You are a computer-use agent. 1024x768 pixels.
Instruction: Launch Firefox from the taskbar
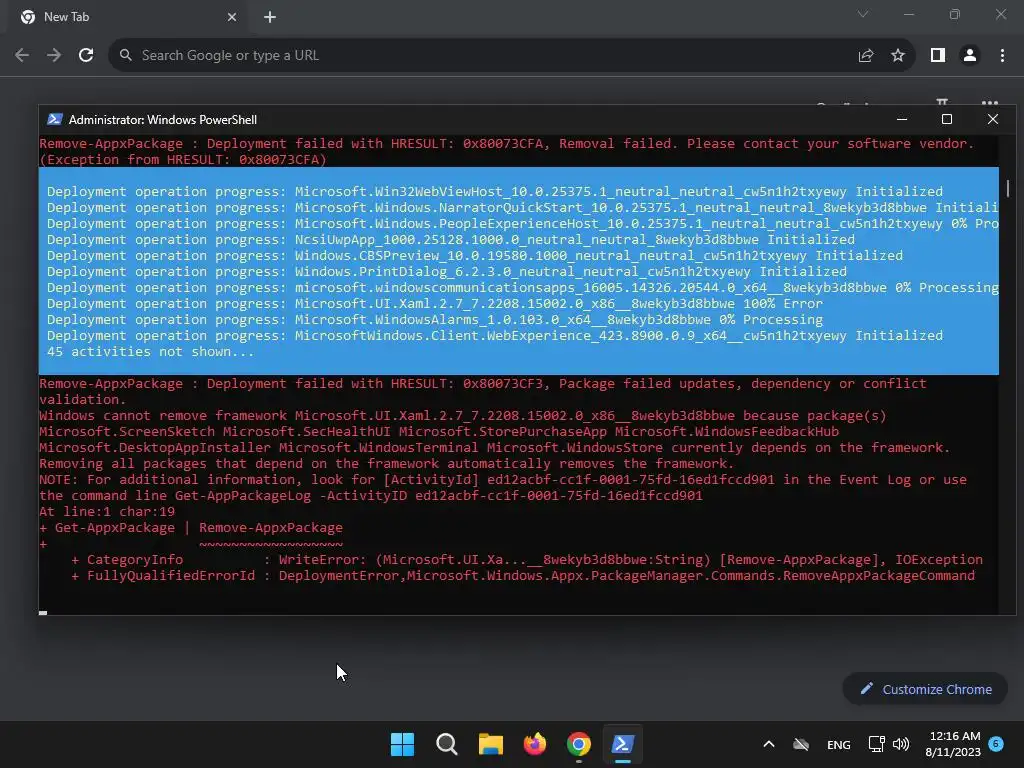(x=535, y=744)
